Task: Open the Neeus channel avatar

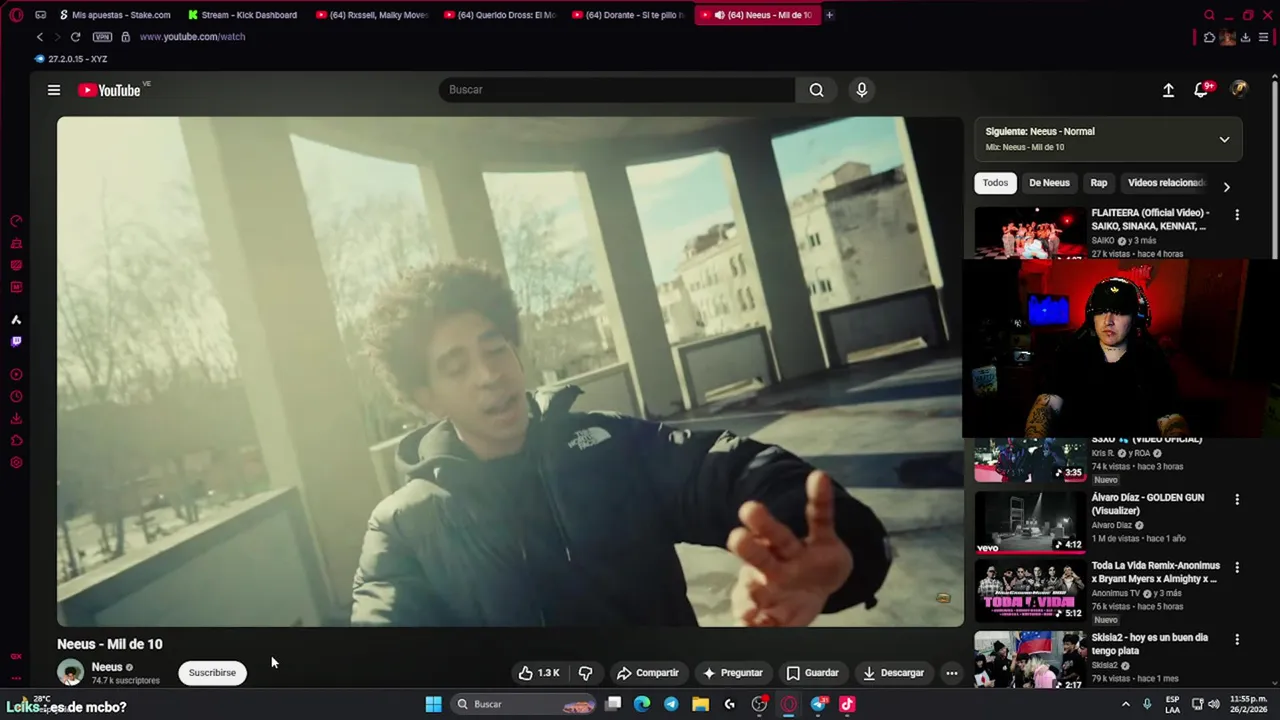Action: pyautogui.click(x=70, y=673)
